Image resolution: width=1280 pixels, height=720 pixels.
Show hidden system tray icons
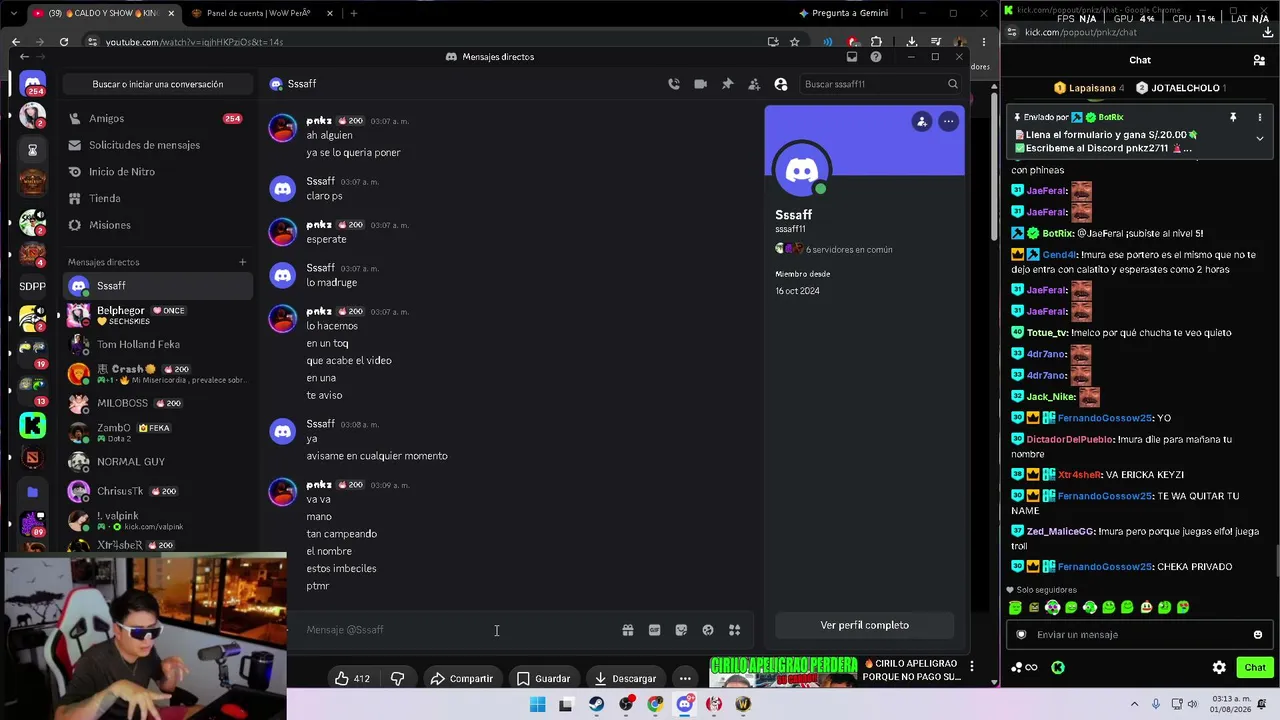[x=1134, y=704]
